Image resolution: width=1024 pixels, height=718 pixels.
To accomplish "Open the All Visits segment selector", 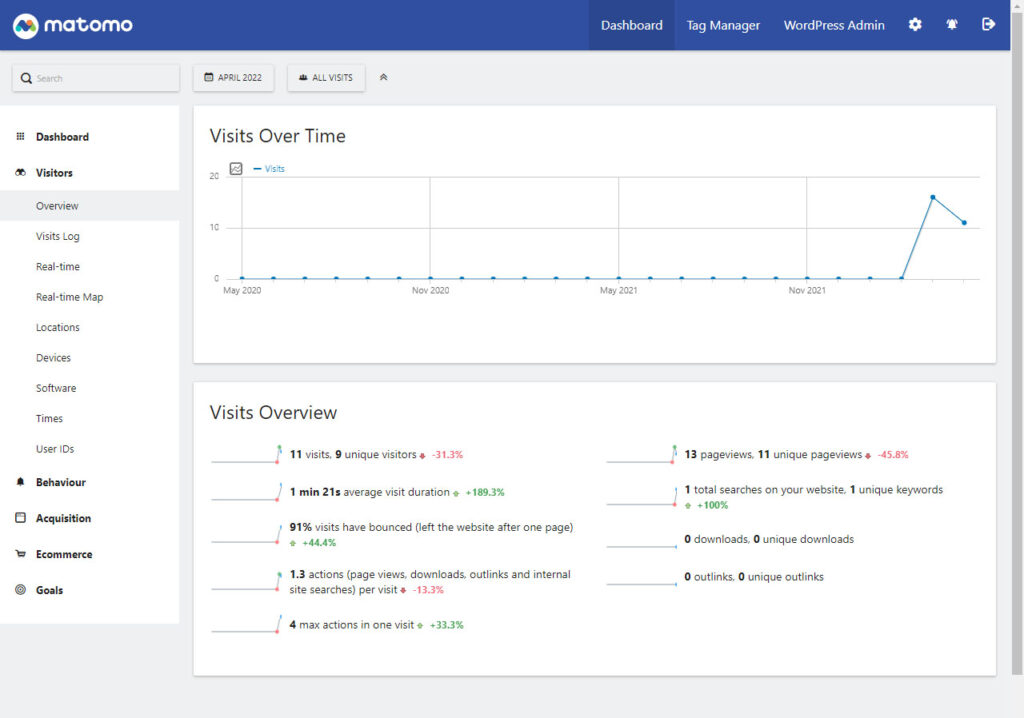I will click(x=326, y=78).
